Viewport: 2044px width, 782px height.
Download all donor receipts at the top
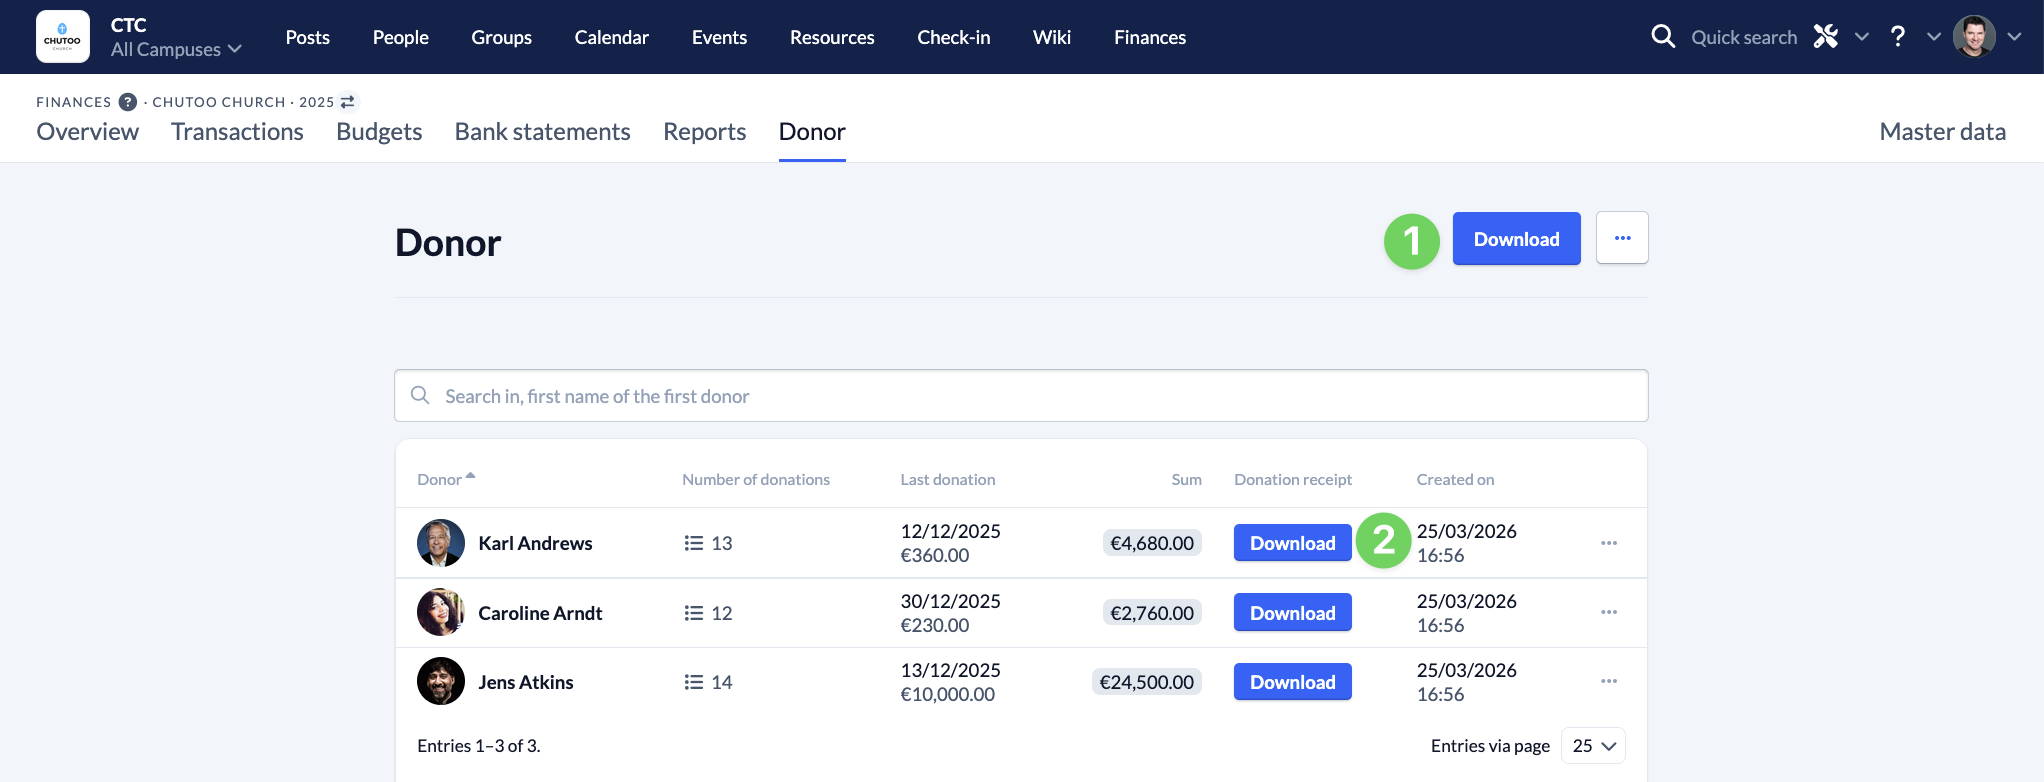coord(1515,239)
